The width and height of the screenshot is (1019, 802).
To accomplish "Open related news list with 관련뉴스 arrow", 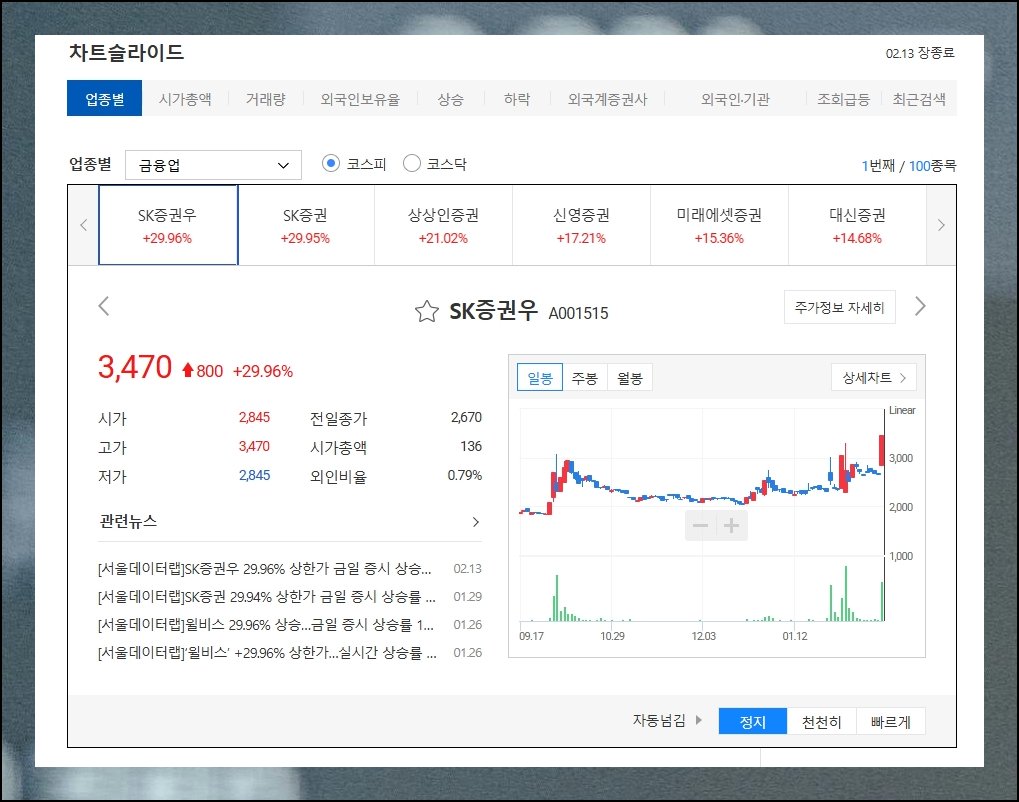I will tap(476, 521).
